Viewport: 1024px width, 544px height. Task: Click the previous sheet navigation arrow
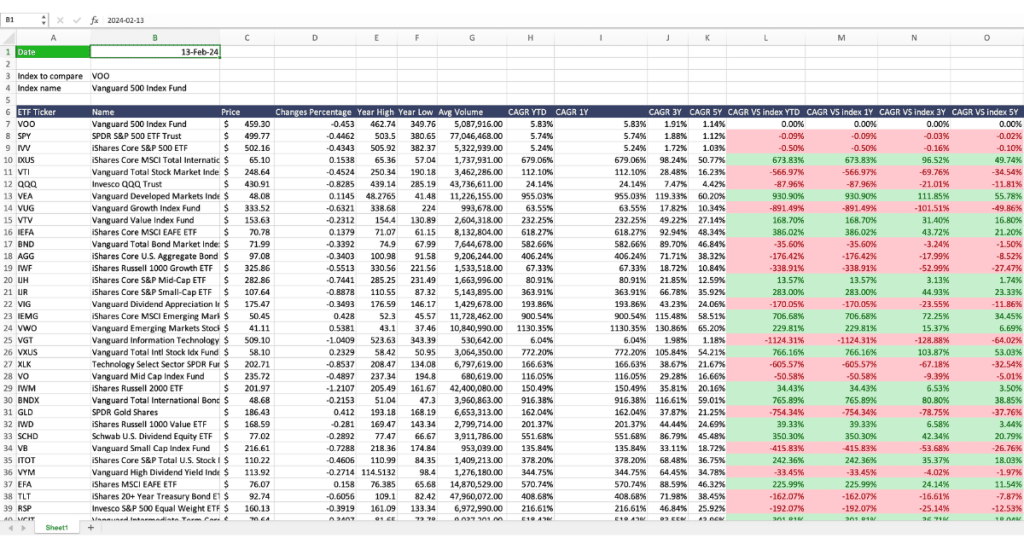pos(9,527)
